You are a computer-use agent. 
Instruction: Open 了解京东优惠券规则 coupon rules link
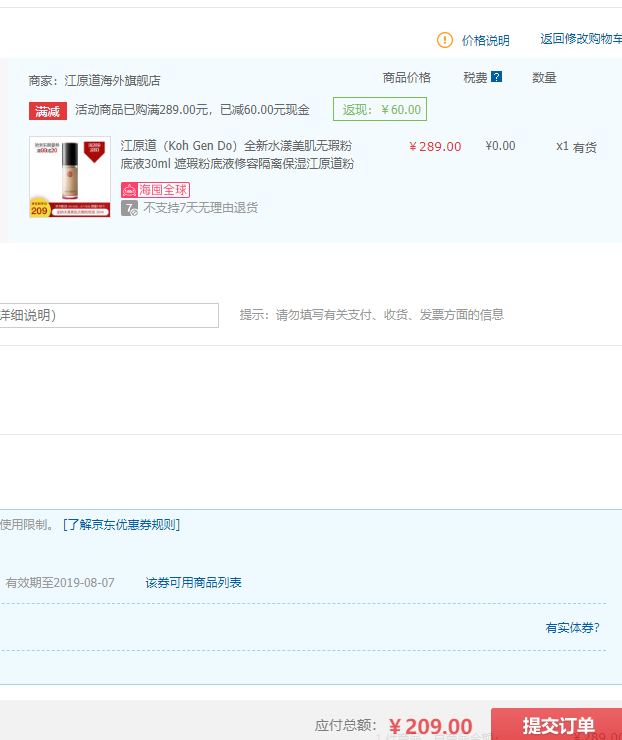[x=121, y=525]
